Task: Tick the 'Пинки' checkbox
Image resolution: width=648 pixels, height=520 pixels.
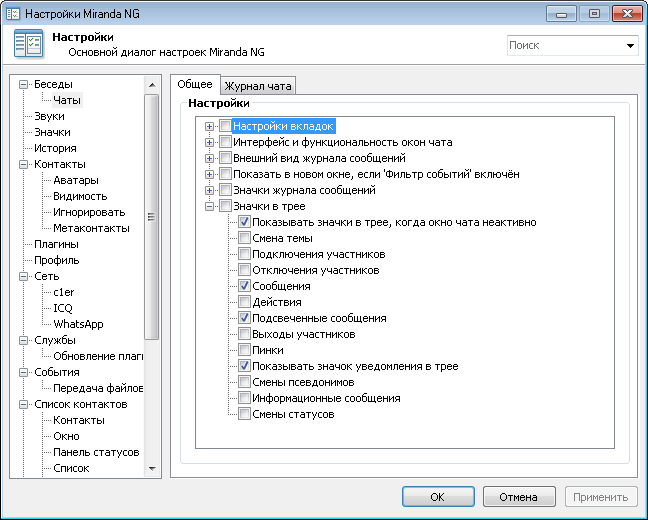Action: pyautogui.click(x=244, y=350)
